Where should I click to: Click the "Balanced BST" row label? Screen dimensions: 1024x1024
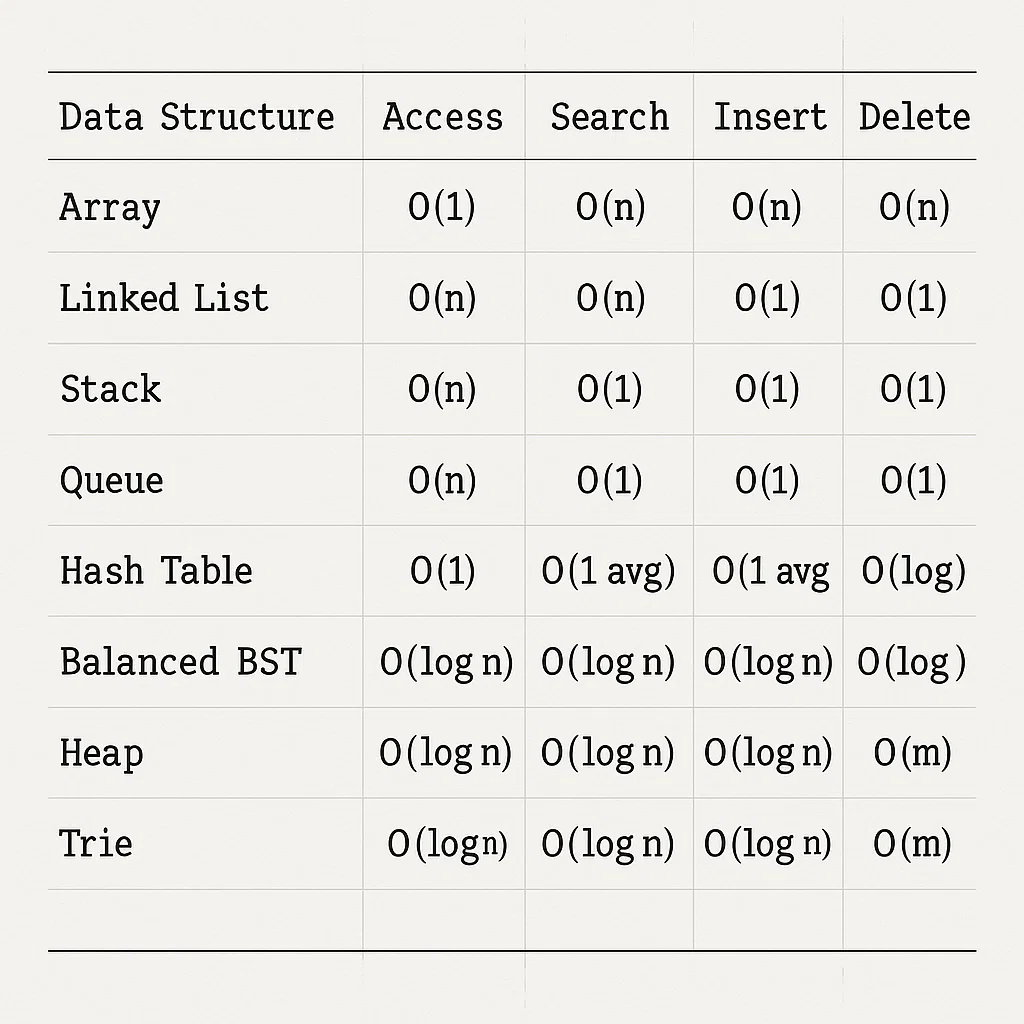[180, 662]
